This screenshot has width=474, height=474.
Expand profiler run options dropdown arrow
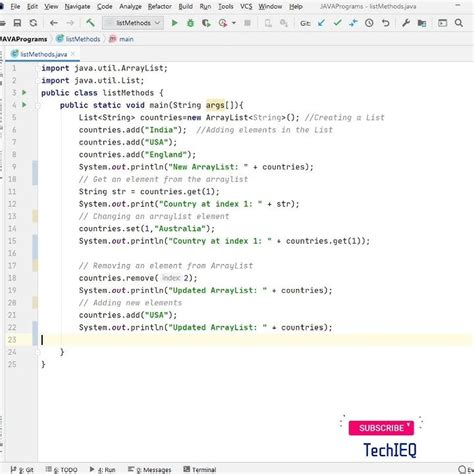click(x=234, y=23)
